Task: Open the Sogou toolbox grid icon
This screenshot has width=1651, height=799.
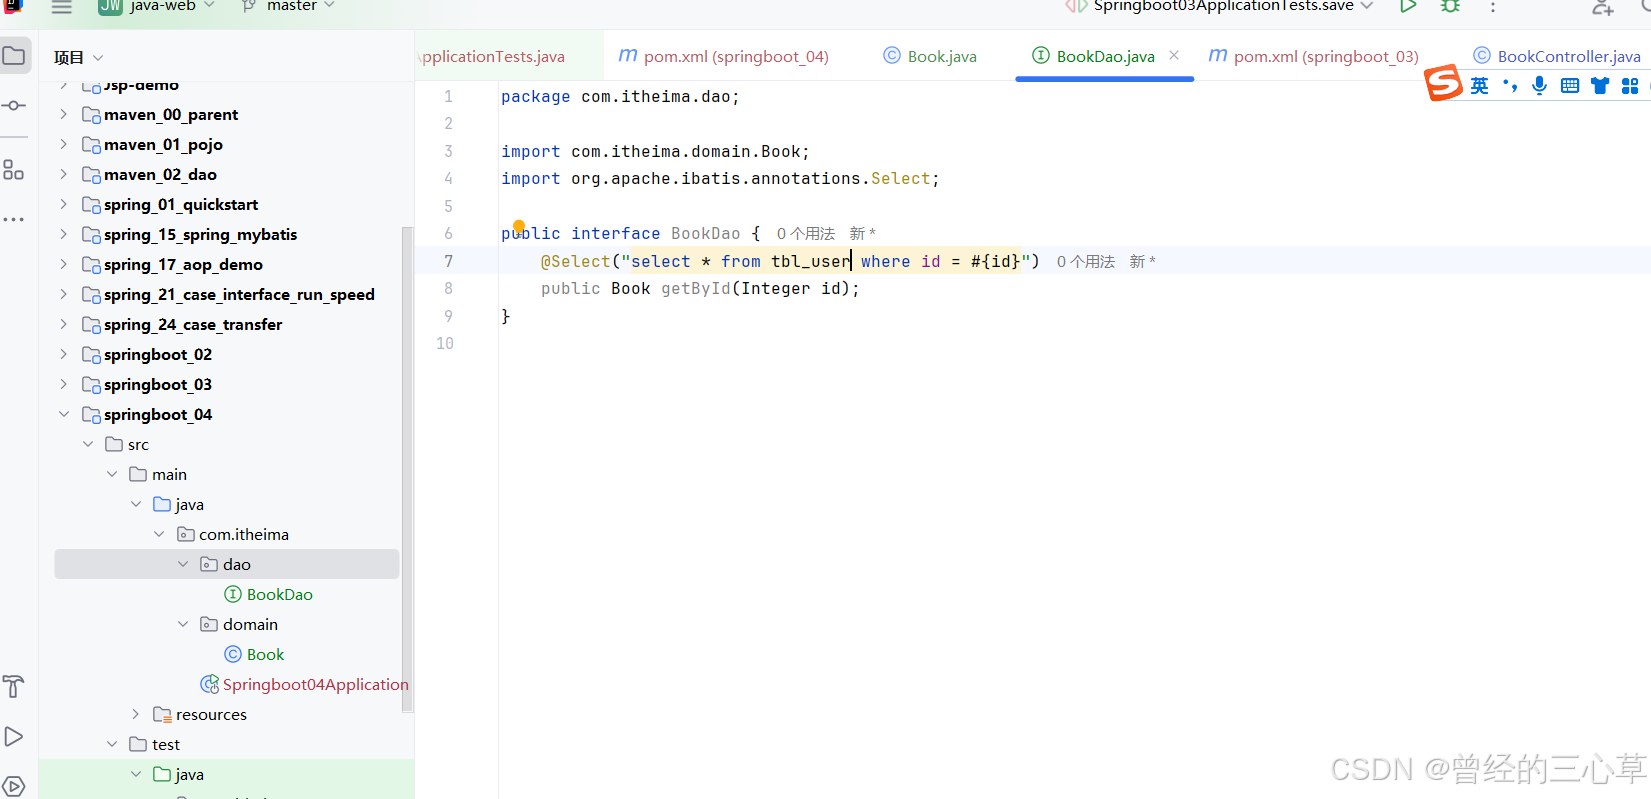Action: (x=1630, y=86)
